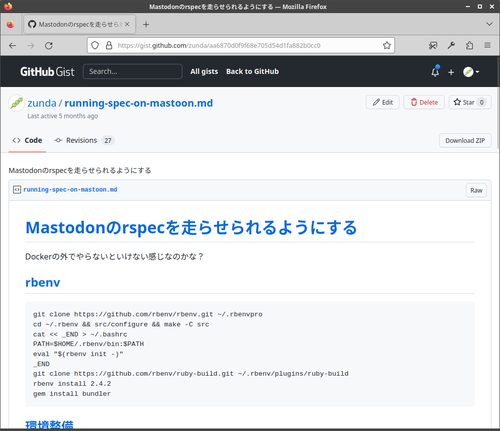The image size is (500, 431).
Task: Open the wrench developer tools icon
Action: tap(451, 45)
